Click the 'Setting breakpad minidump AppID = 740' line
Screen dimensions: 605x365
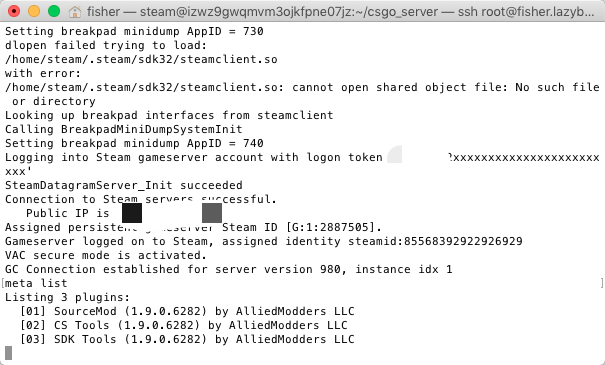[x=134, y=143]
